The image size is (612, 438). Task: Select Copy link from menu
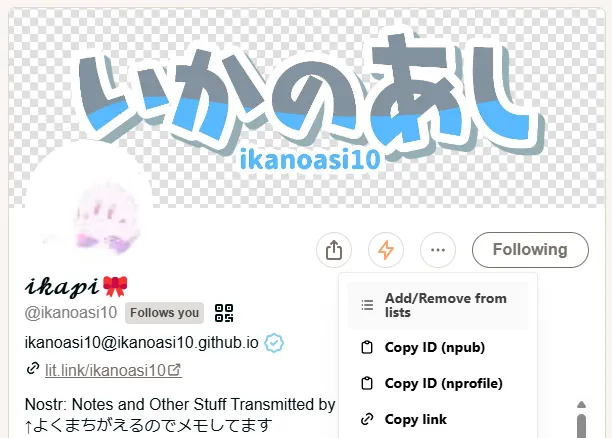(x=438, y=419)
